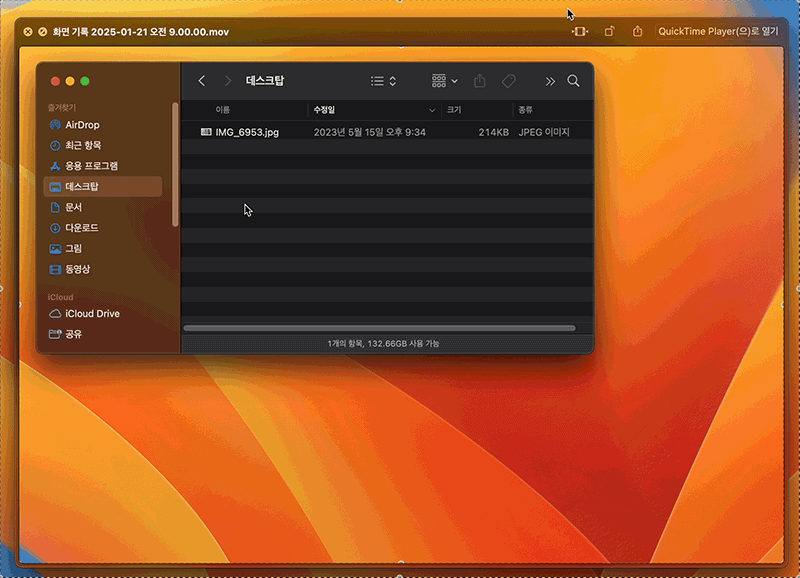Click the tag icon in Finder toolbar
This screenshot has height=578, width=800.
[509, 81]
